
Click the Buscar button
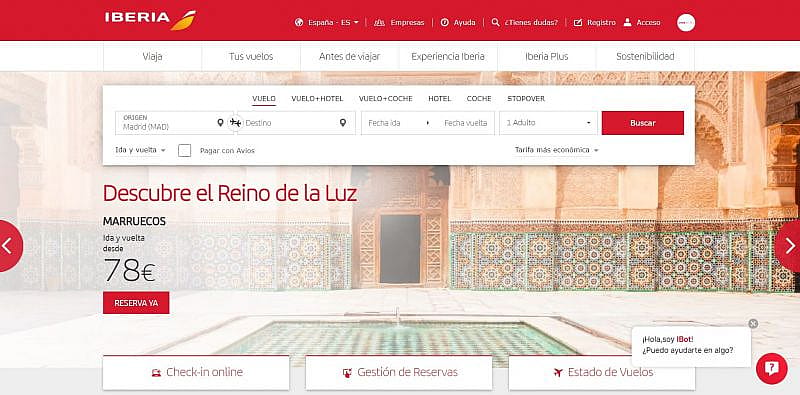[x=643, y=123]
